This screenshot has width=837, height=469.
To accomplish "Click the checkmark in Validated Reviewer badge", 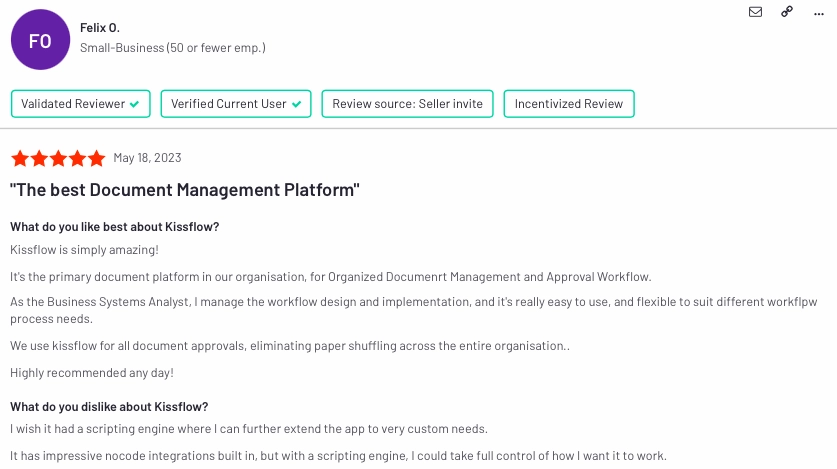I will click(135, 104).
